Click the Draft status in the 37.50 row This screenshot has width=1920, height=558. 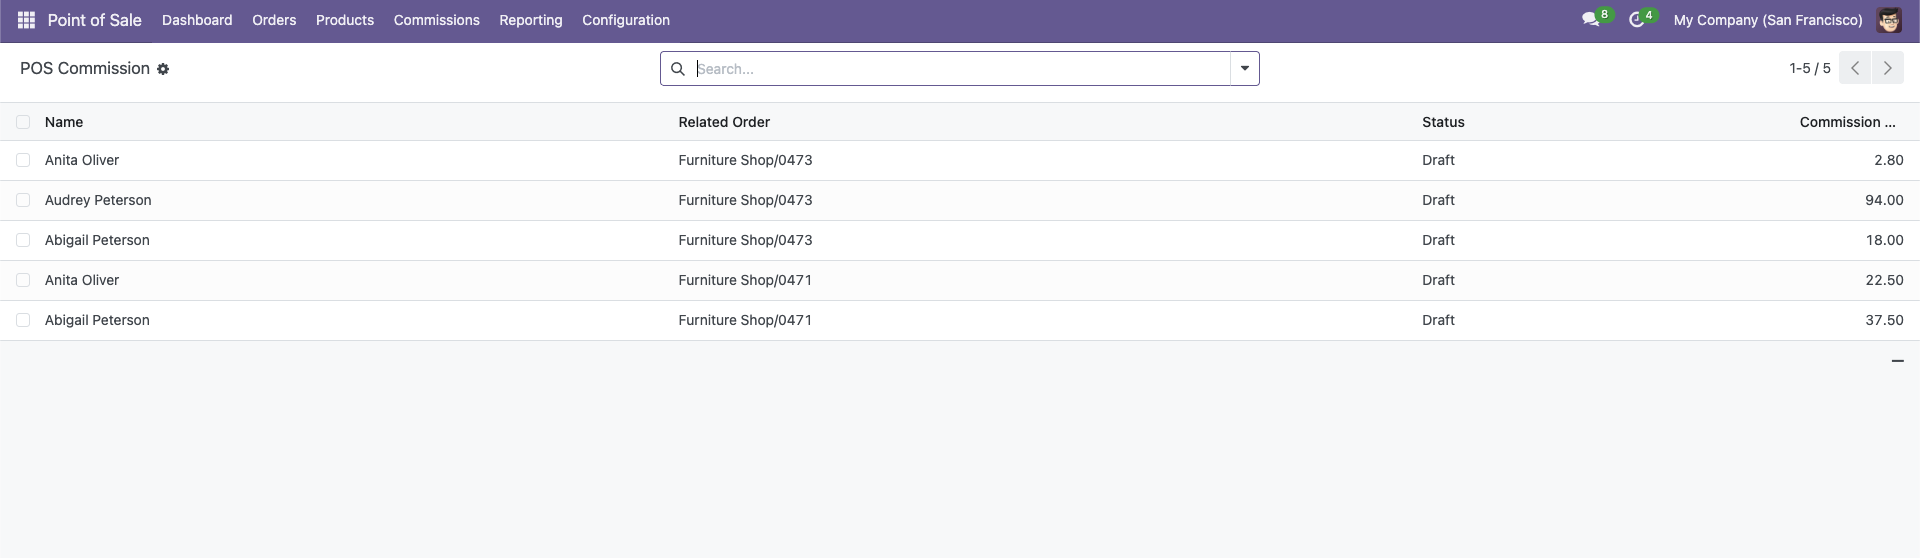coord(1438,320)
